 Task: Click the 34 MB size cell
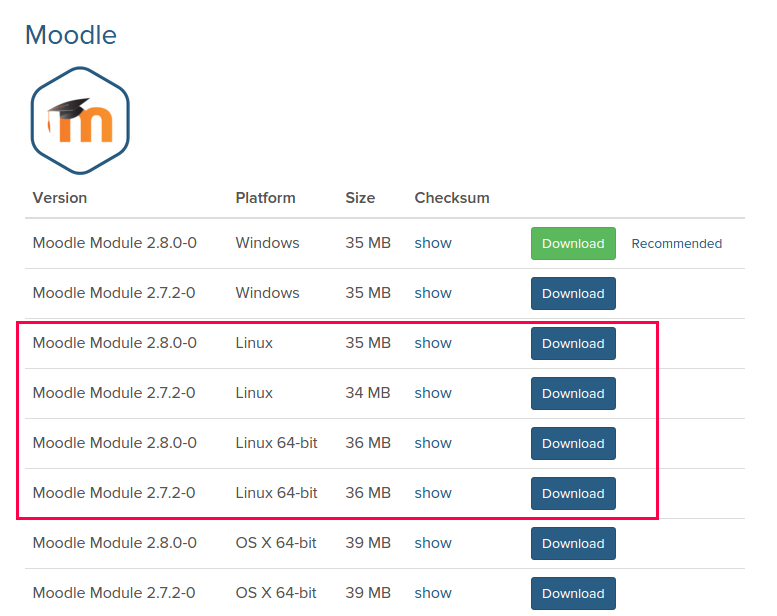[368, 393]
